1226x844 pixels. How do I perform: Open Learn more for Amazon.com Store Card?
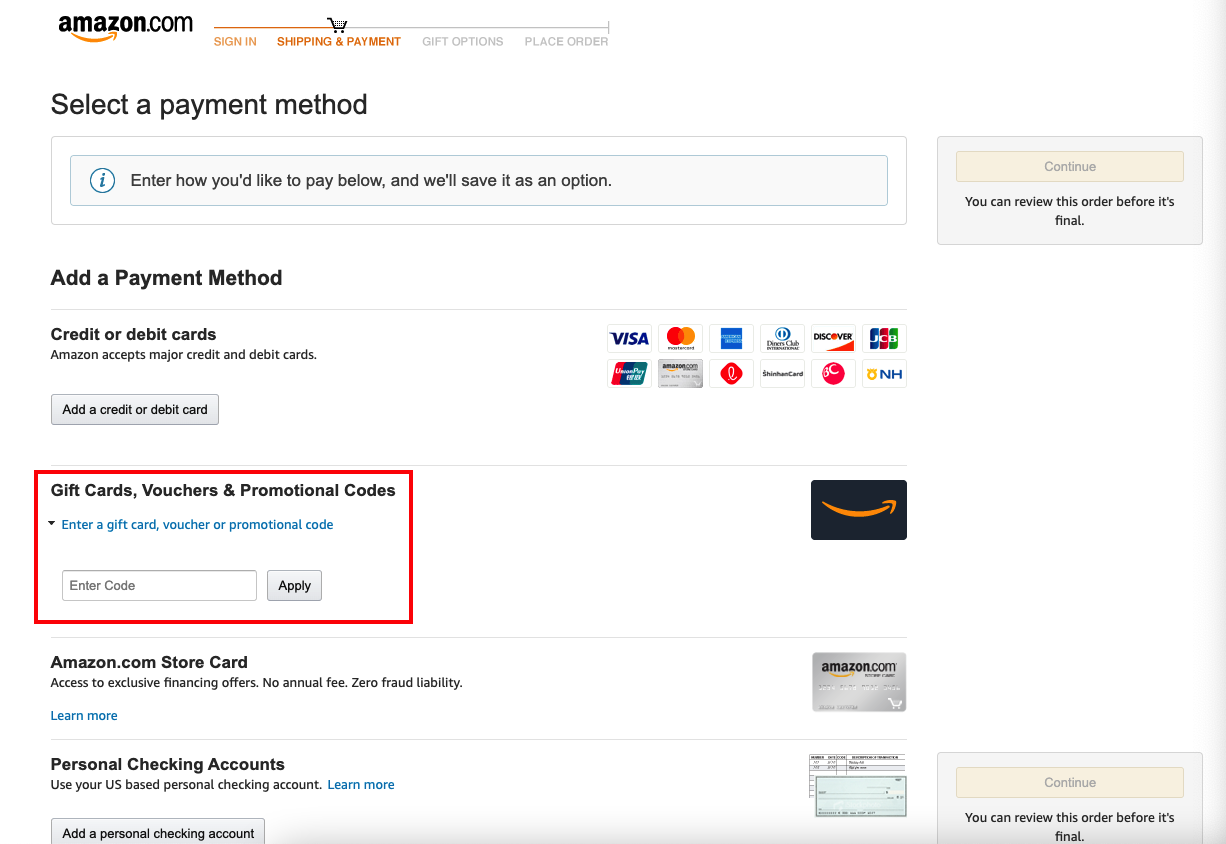[x=84, y=715]
